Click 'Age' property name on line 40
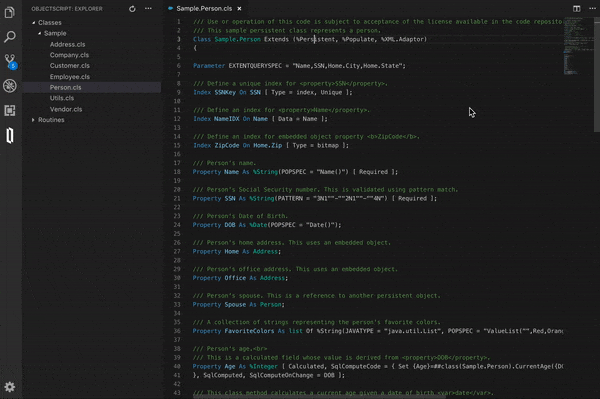 [x=230, y=366]
